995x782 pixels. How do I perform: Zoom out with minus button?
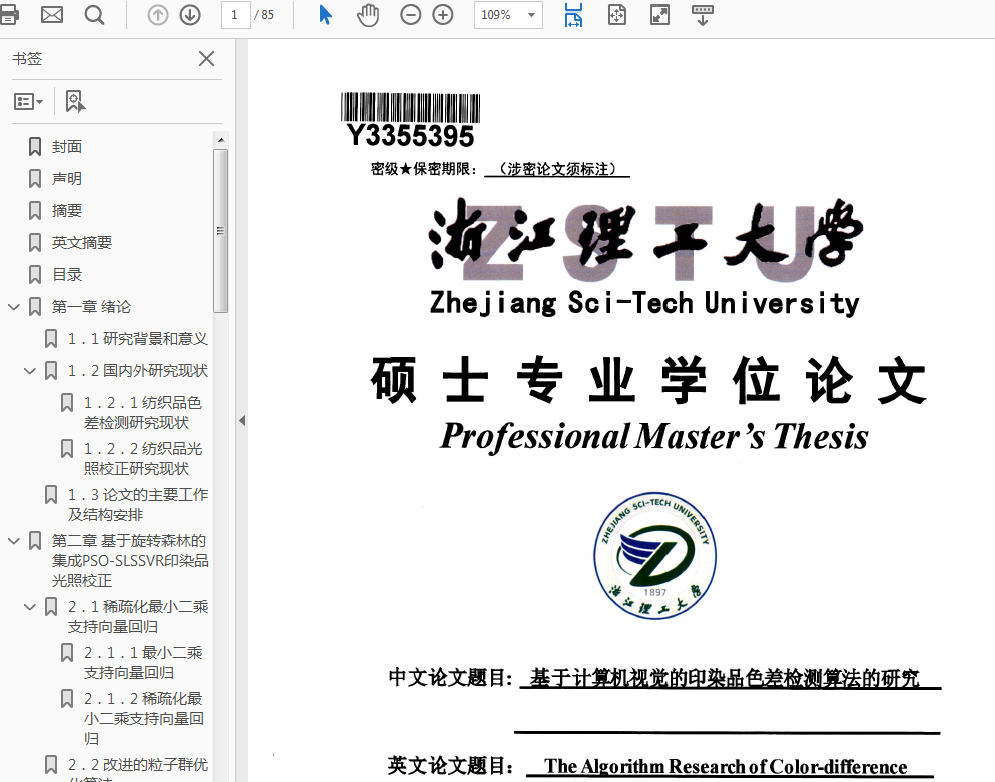[x=411, y=15]
